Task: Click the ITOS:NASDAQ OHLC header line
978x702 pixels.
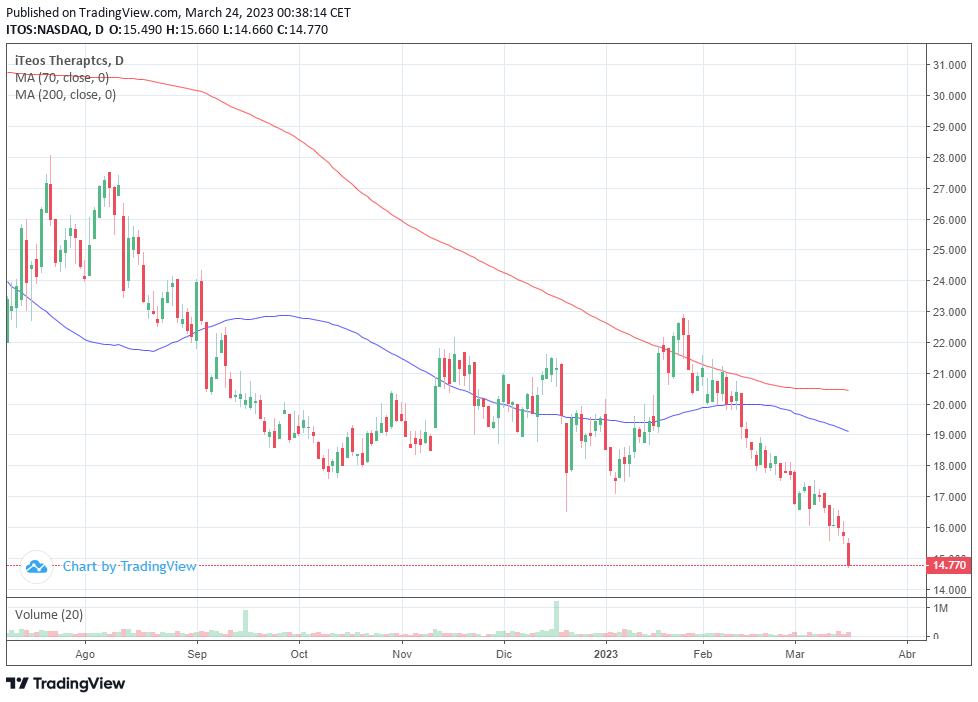Action: point(167,29)
